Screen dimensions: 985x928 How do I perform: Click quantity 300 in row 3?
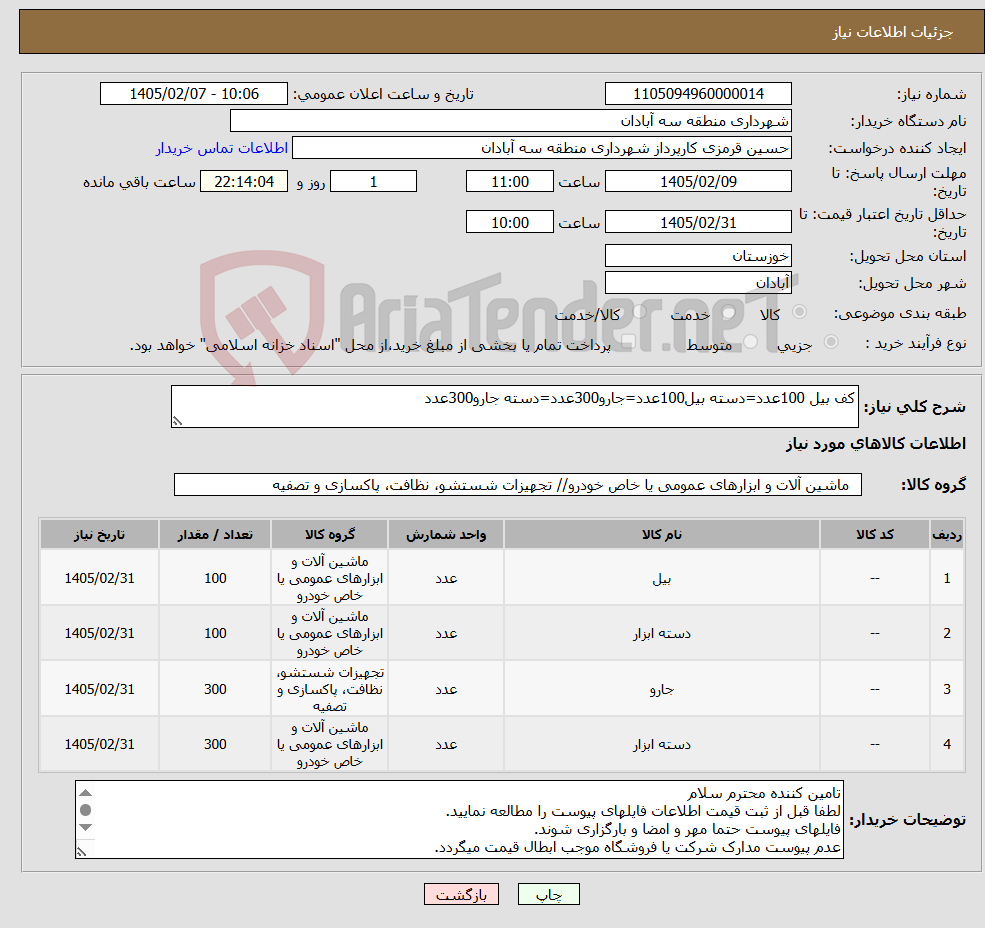[215, 689]
